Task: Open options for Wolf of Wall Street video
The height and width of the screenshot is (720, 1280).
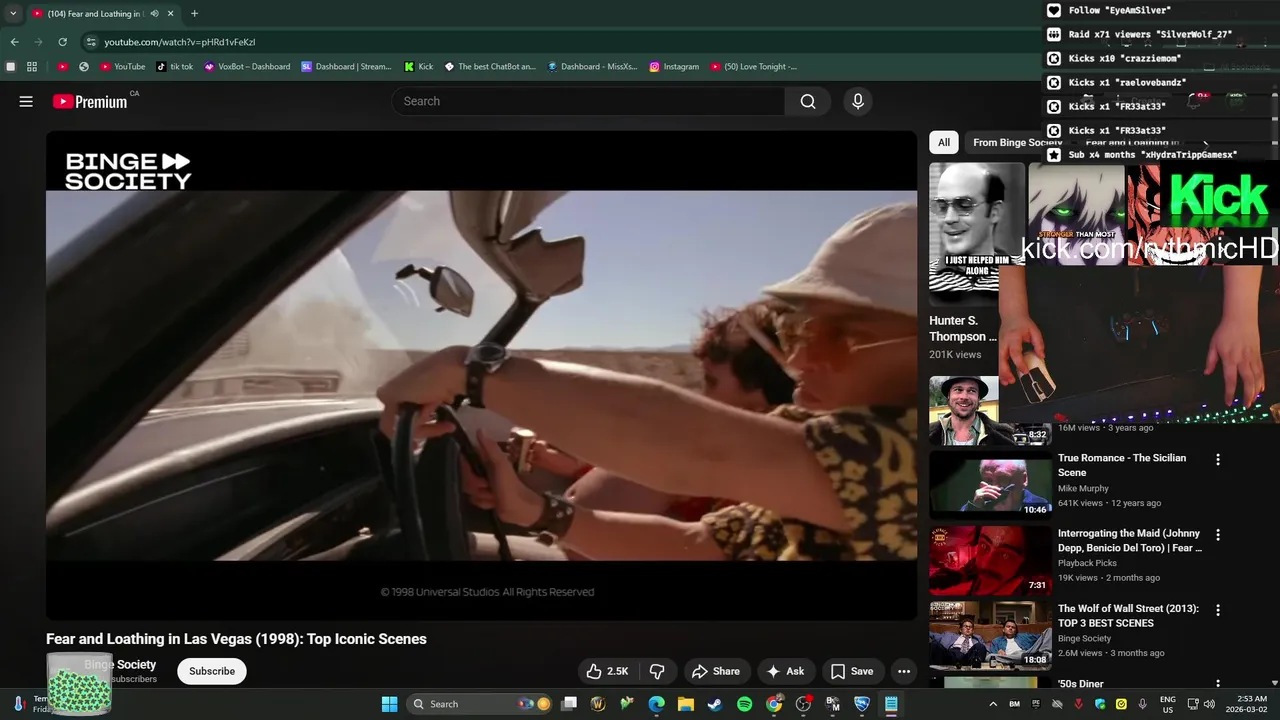Action: (1218, 610)
